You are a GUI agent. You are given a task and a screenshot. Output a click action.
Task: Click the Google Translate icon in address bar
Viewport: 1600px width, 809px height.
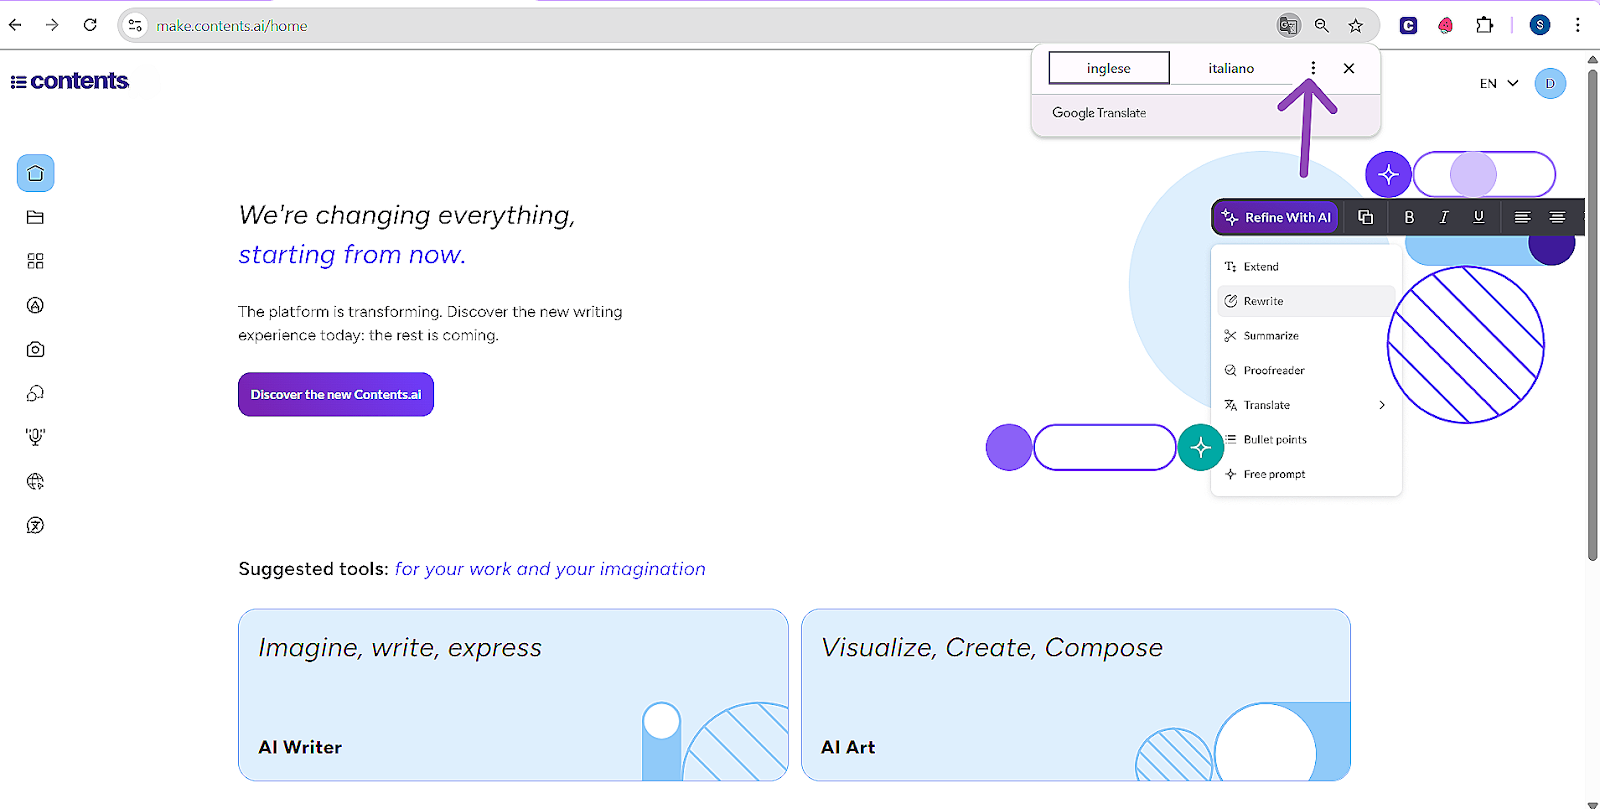1288,26
